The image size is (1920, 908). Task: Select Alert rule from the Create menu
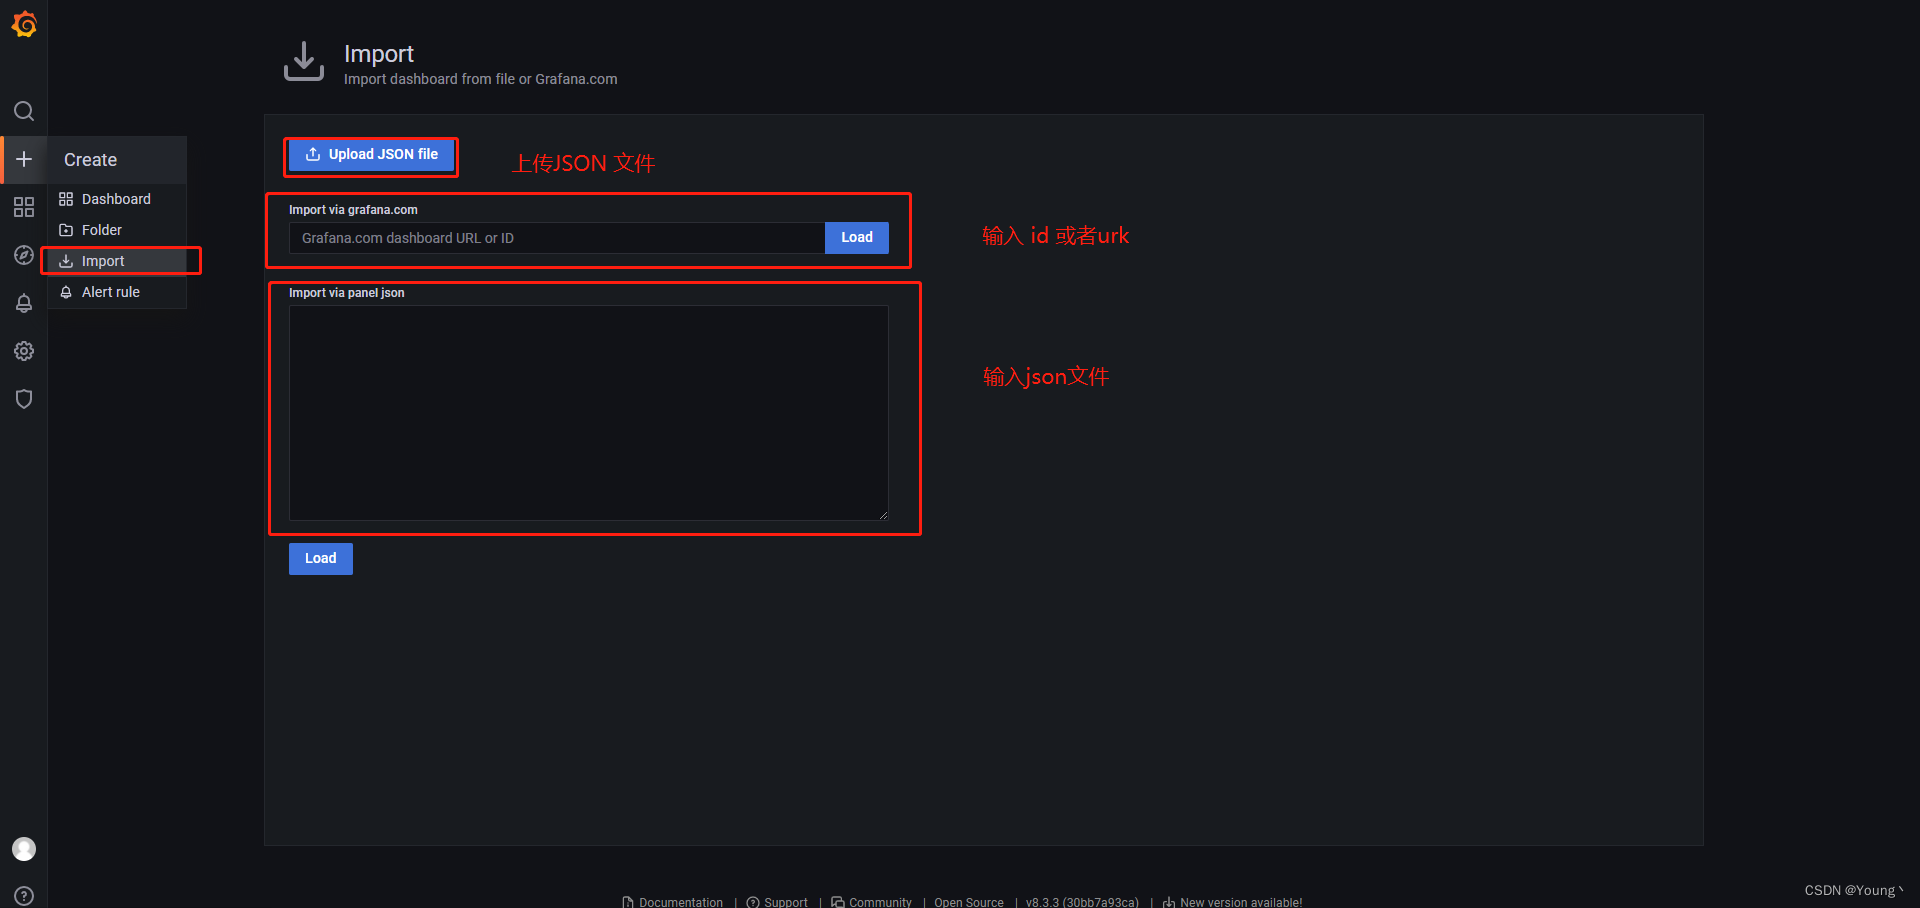point(117,292)
